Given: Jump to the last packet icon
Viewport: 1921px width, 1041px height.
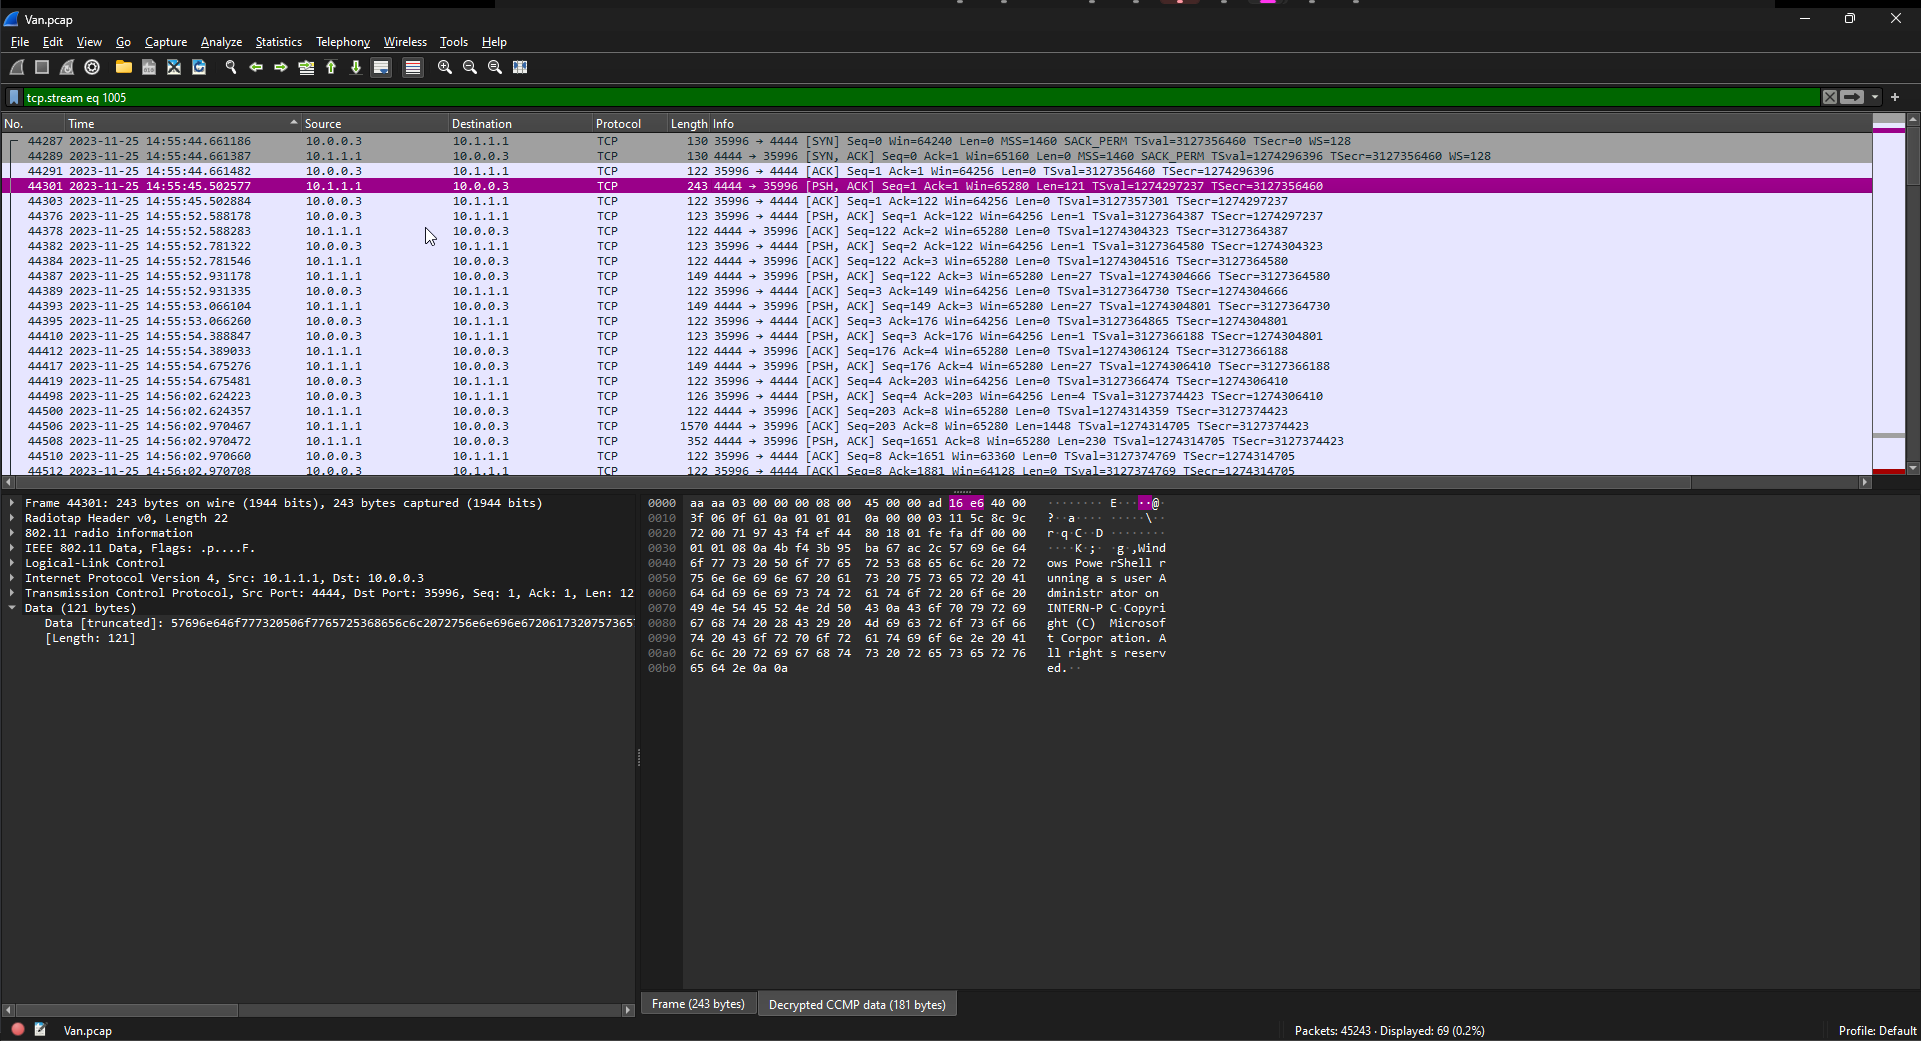Looking at the screenshot, I should coord(356,67).
